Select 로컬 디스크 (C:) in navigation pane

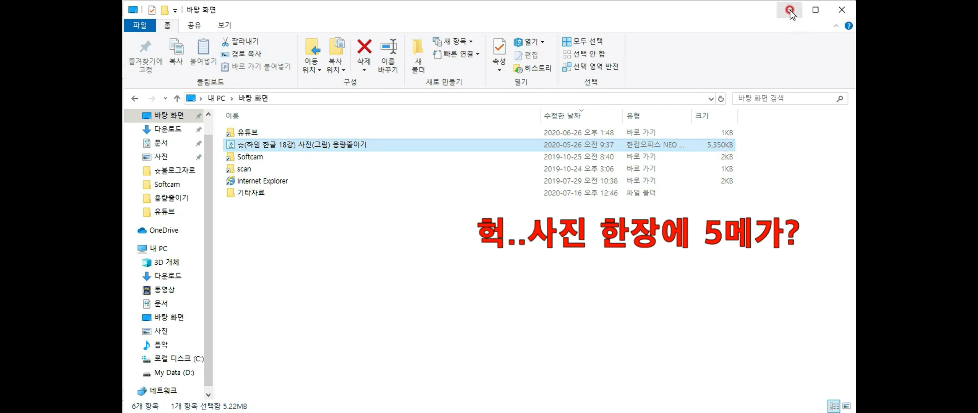[x=178, y=358]
